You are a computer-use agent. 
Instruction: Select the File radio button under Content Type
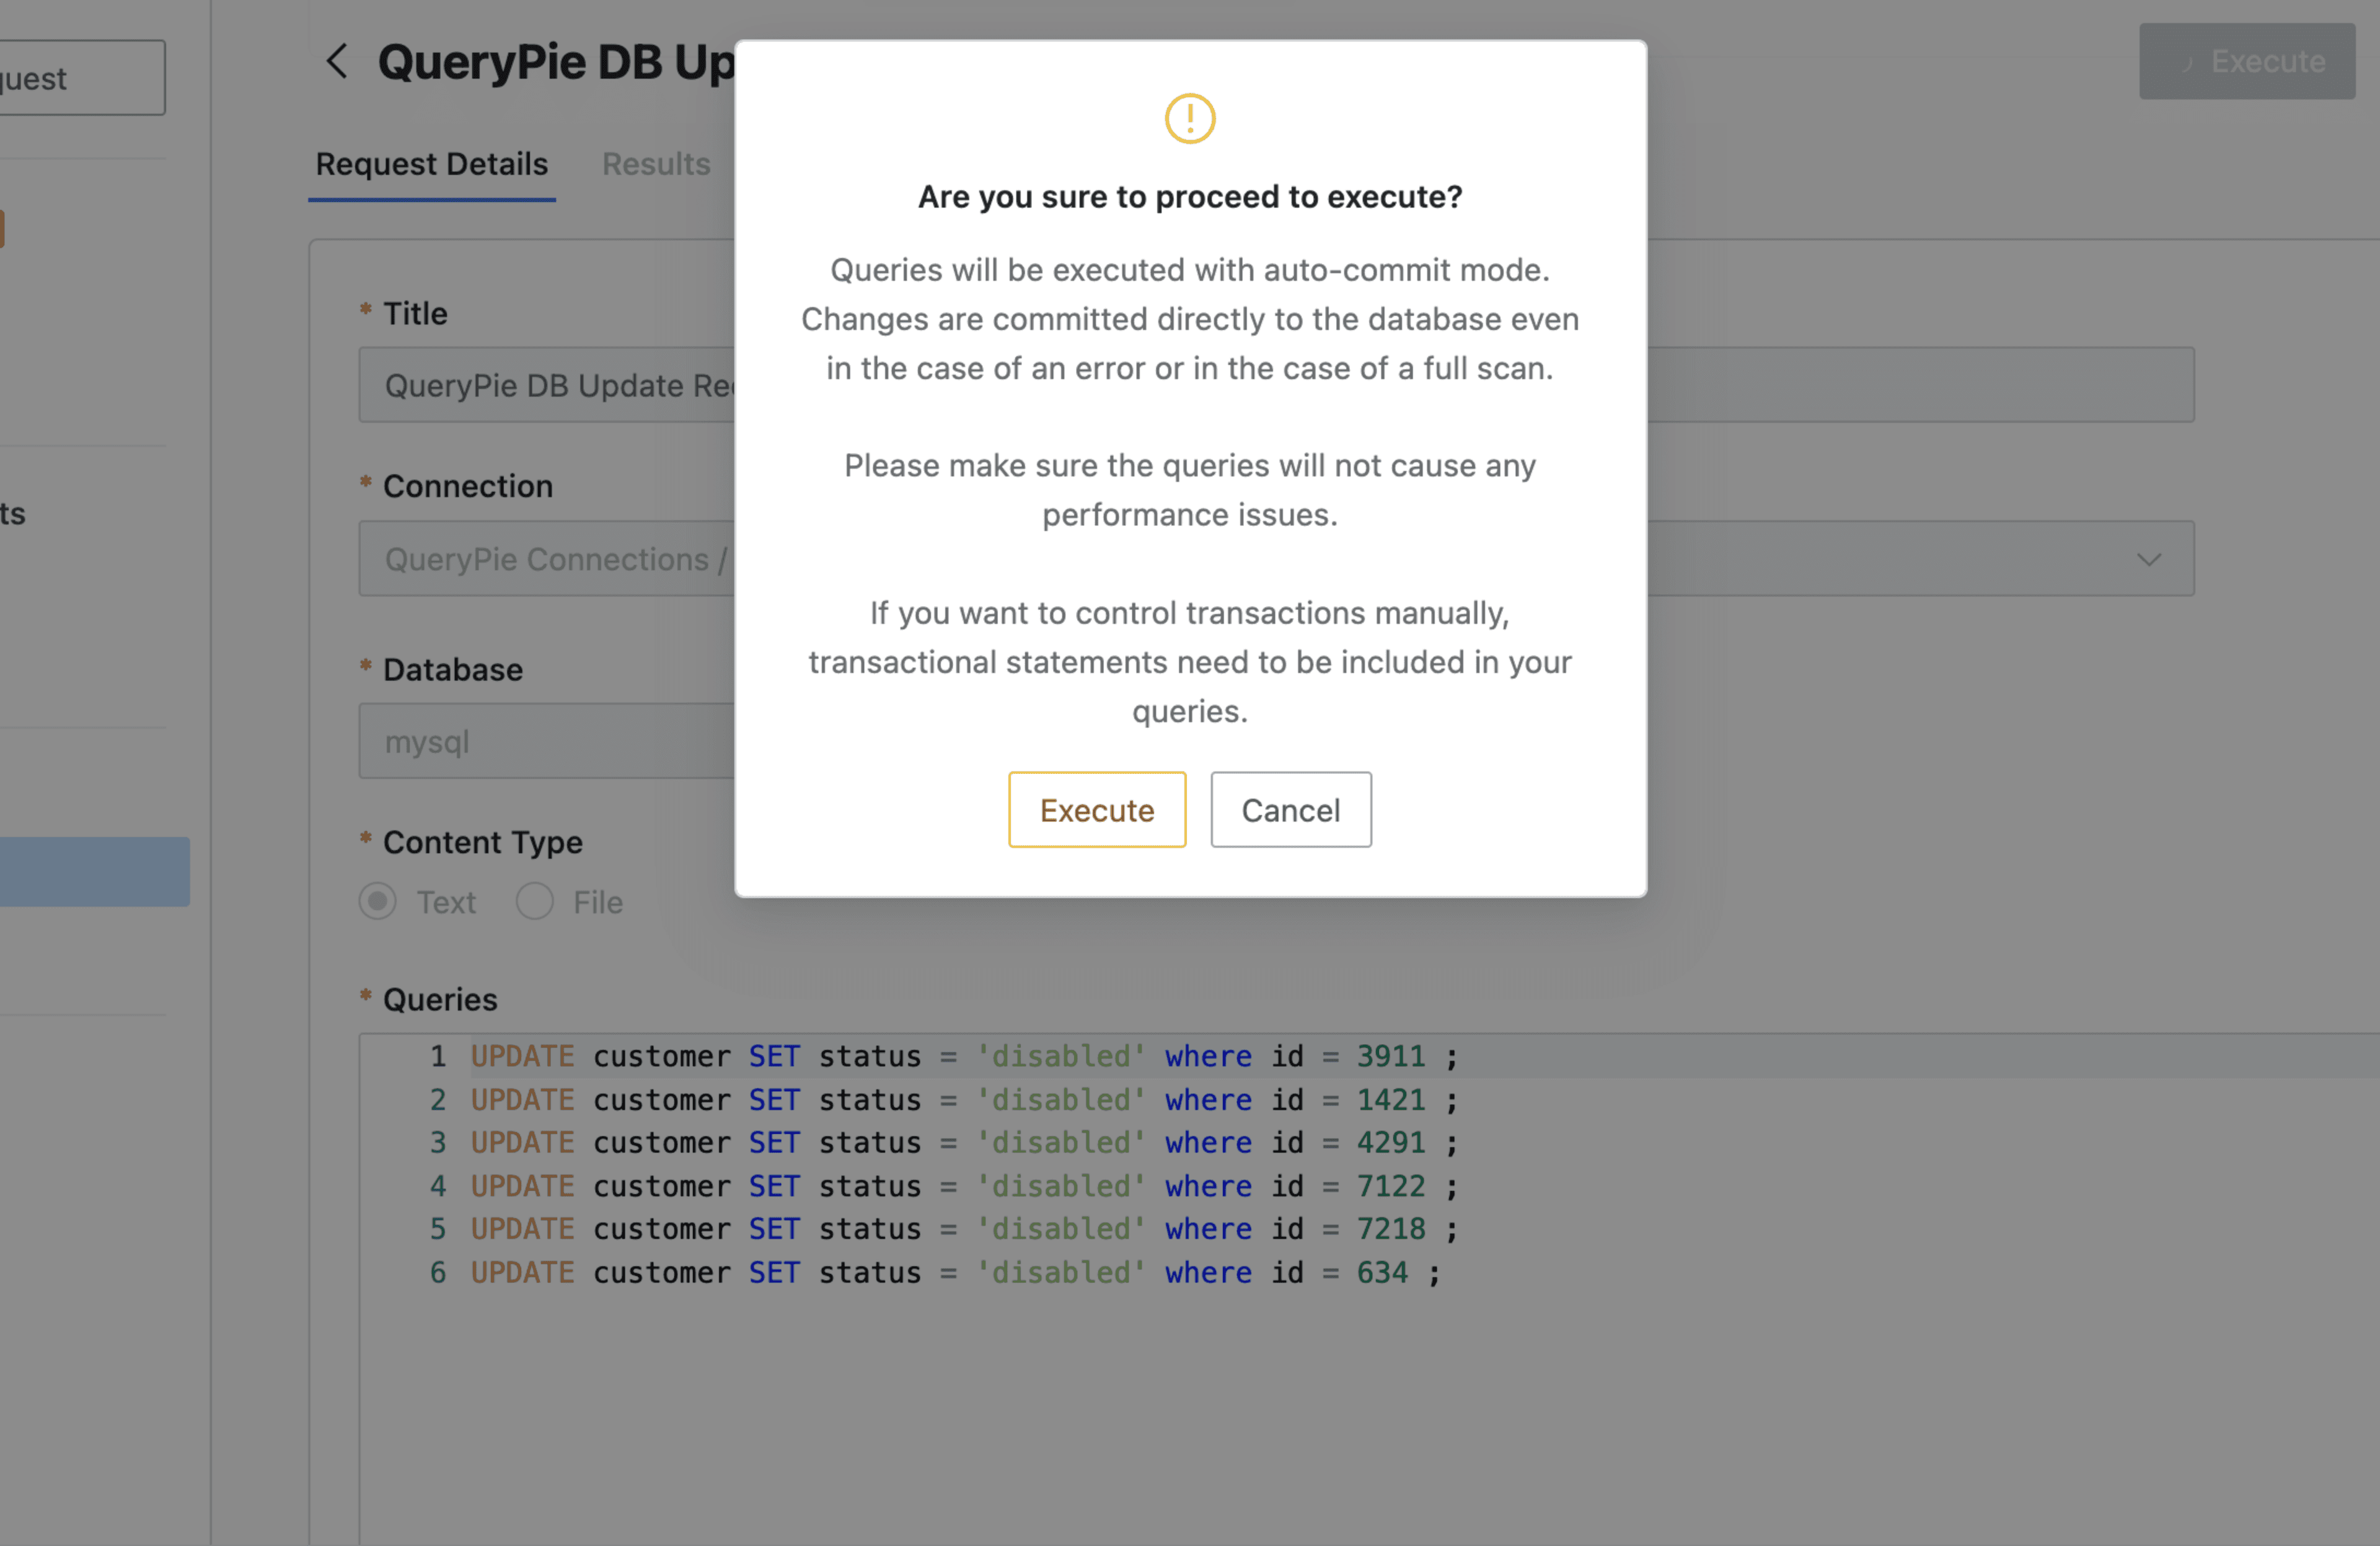coord(535,901)
